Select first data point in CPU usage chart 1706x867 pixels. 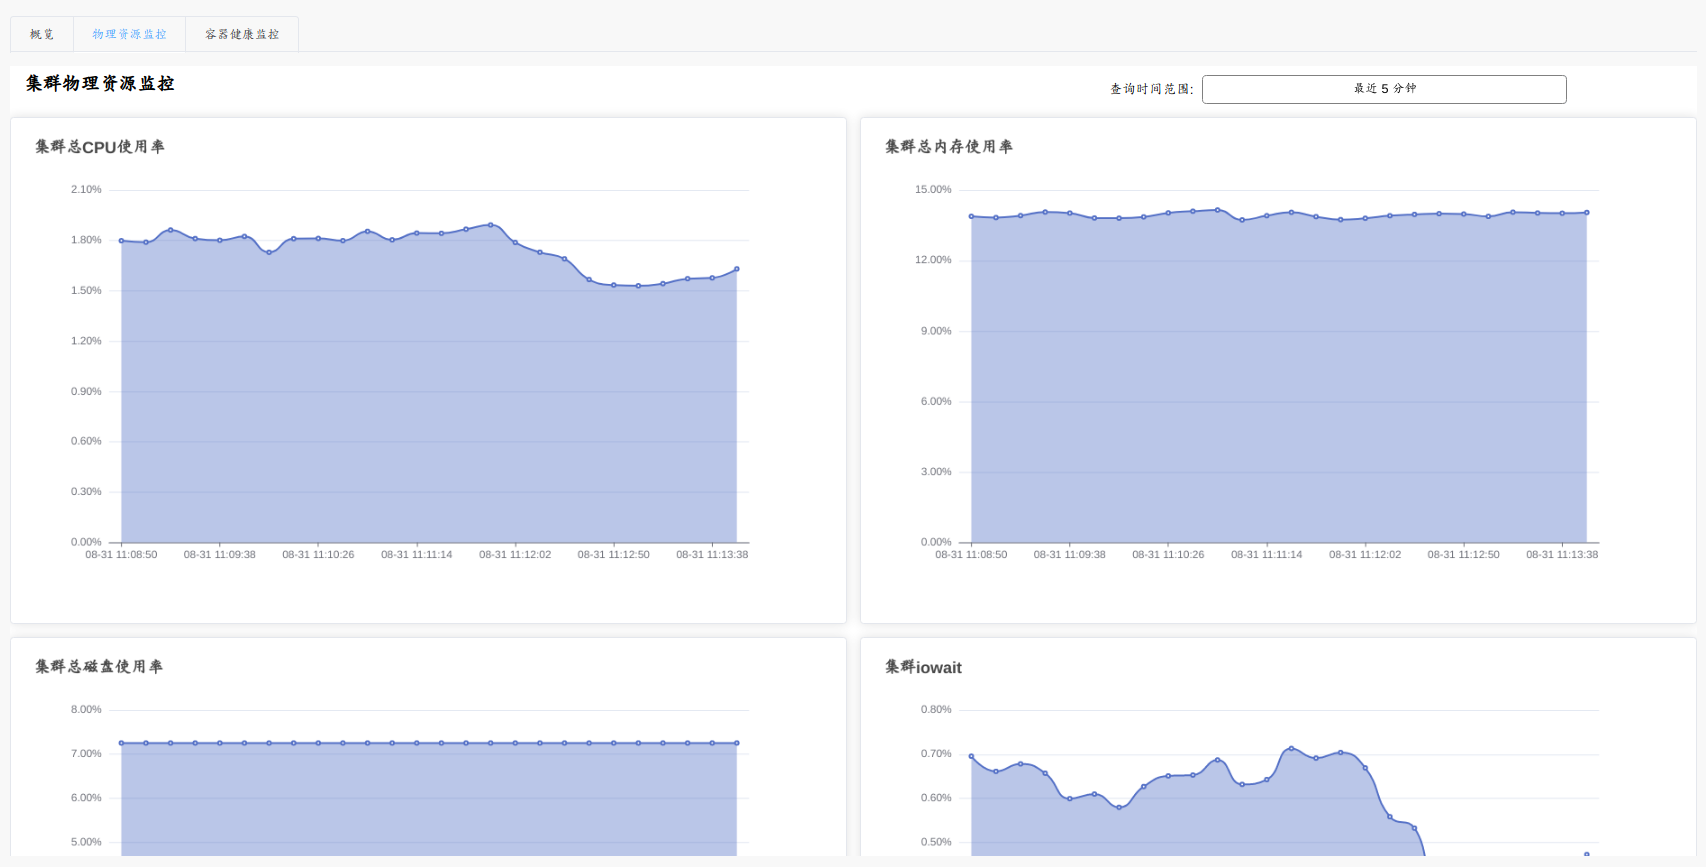[x=122, y=241]
